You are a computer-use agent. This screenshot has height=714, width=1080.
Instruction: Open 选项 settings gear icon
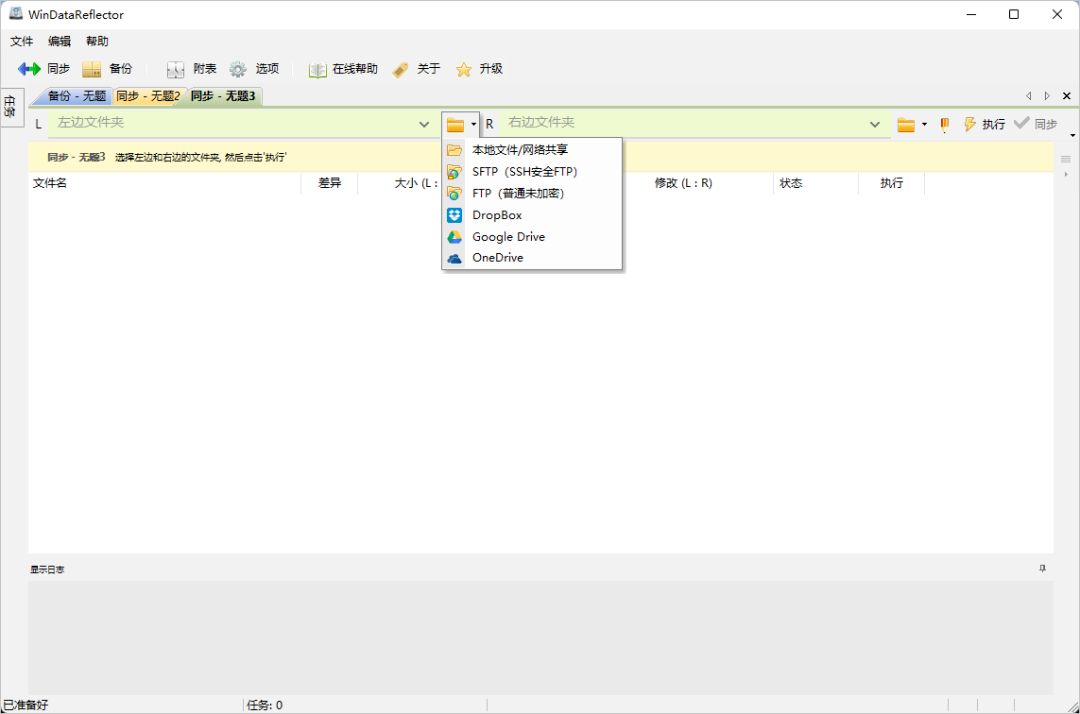[238, 69]
